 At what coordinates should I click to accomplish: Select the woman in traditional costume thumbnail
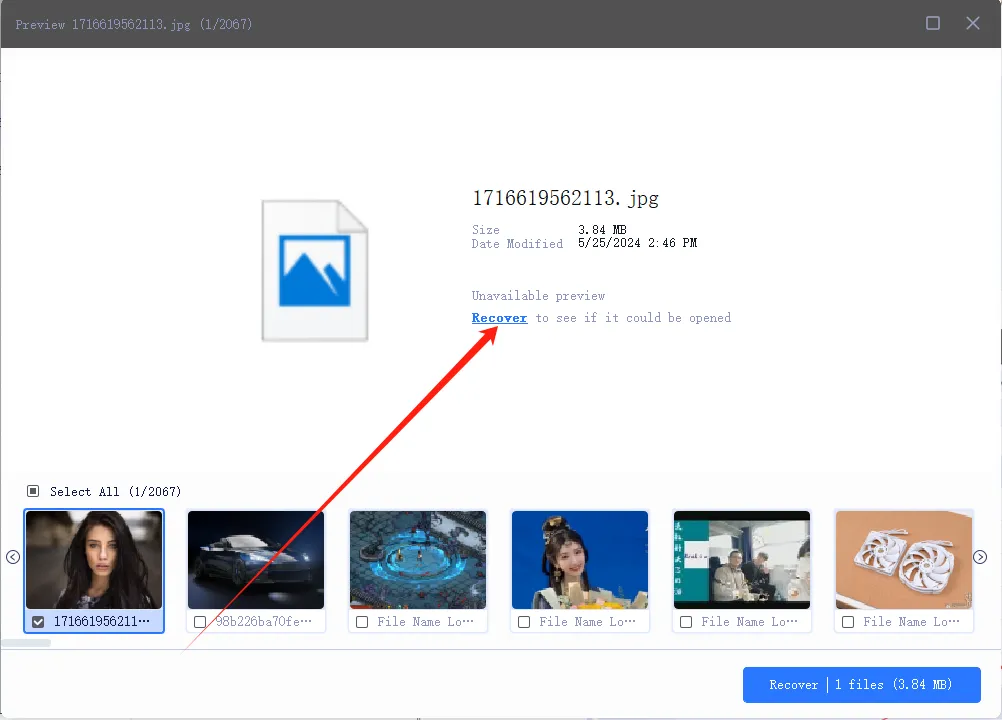(580, 559)
